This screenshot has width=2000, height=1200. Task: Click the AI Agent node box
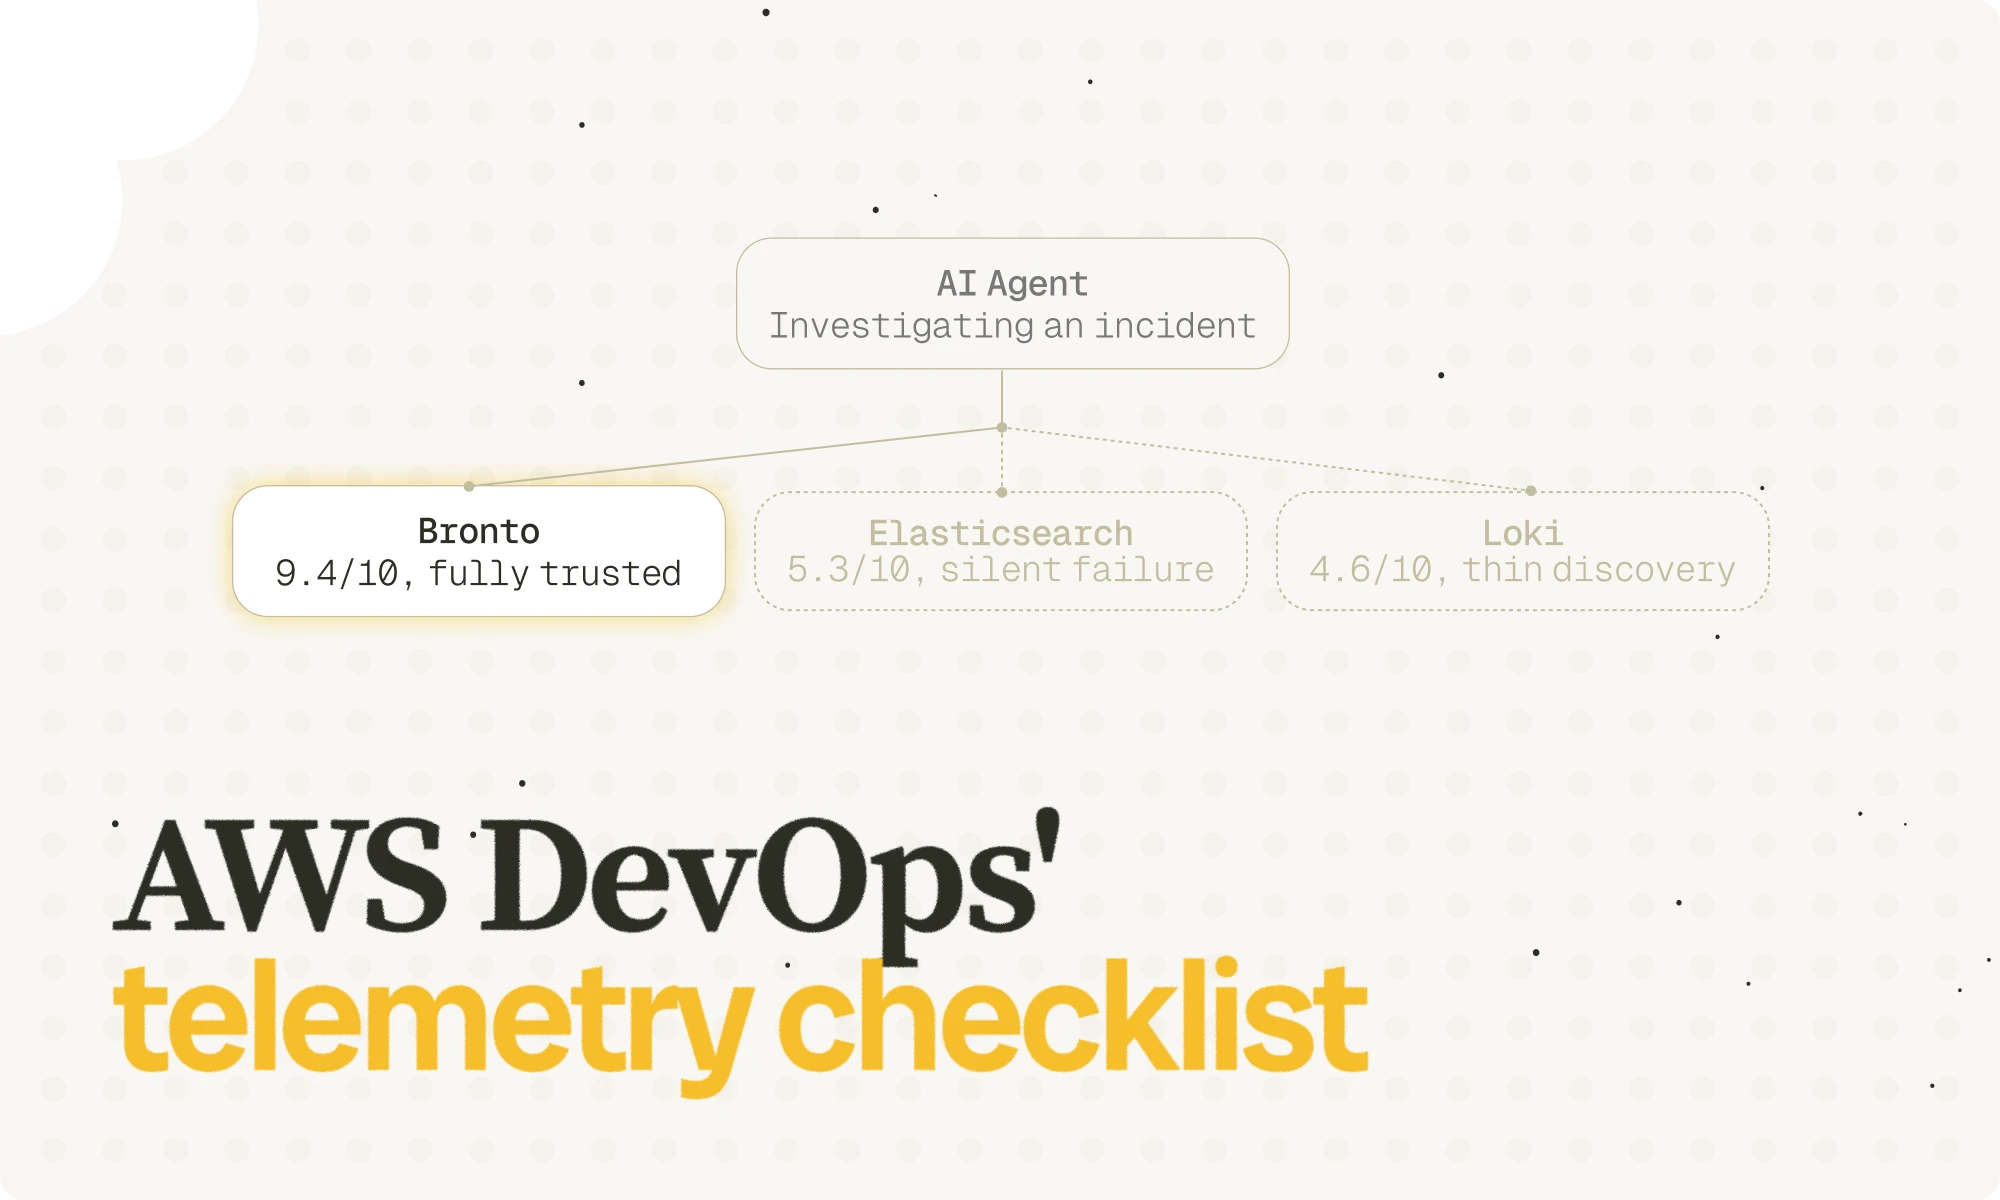click(1012, 303)
